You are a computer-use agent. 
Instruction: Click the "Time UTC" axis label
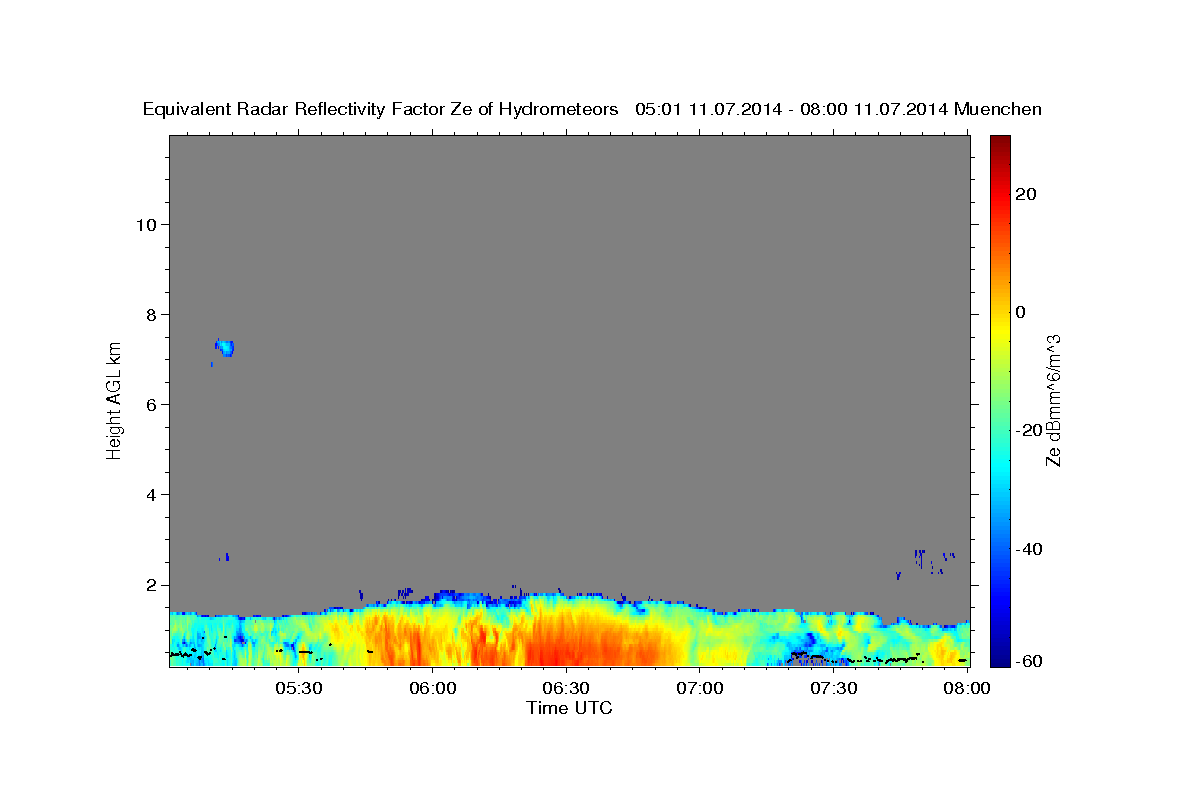[569, 708]
